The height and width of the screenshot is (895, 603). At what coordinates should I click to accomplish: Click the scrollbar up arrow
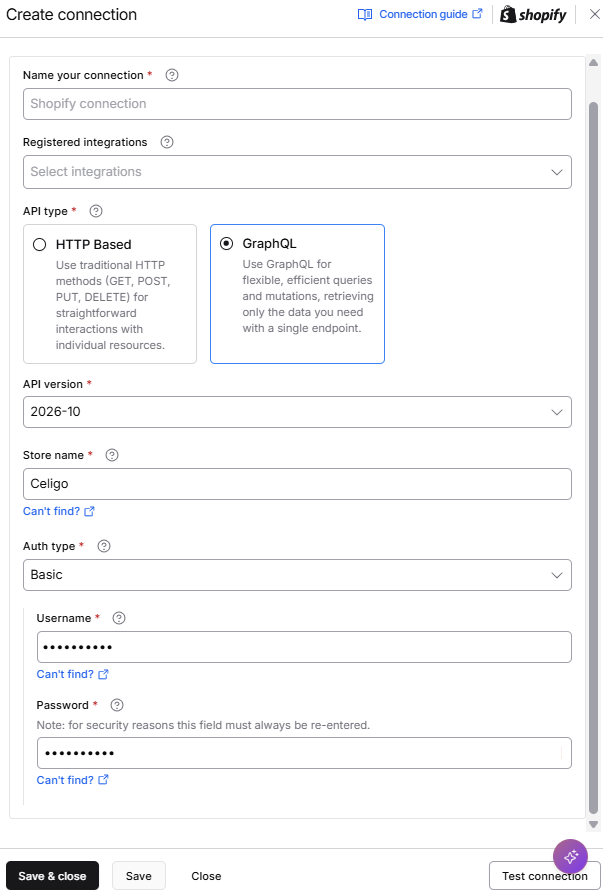[x=593, y=62]
